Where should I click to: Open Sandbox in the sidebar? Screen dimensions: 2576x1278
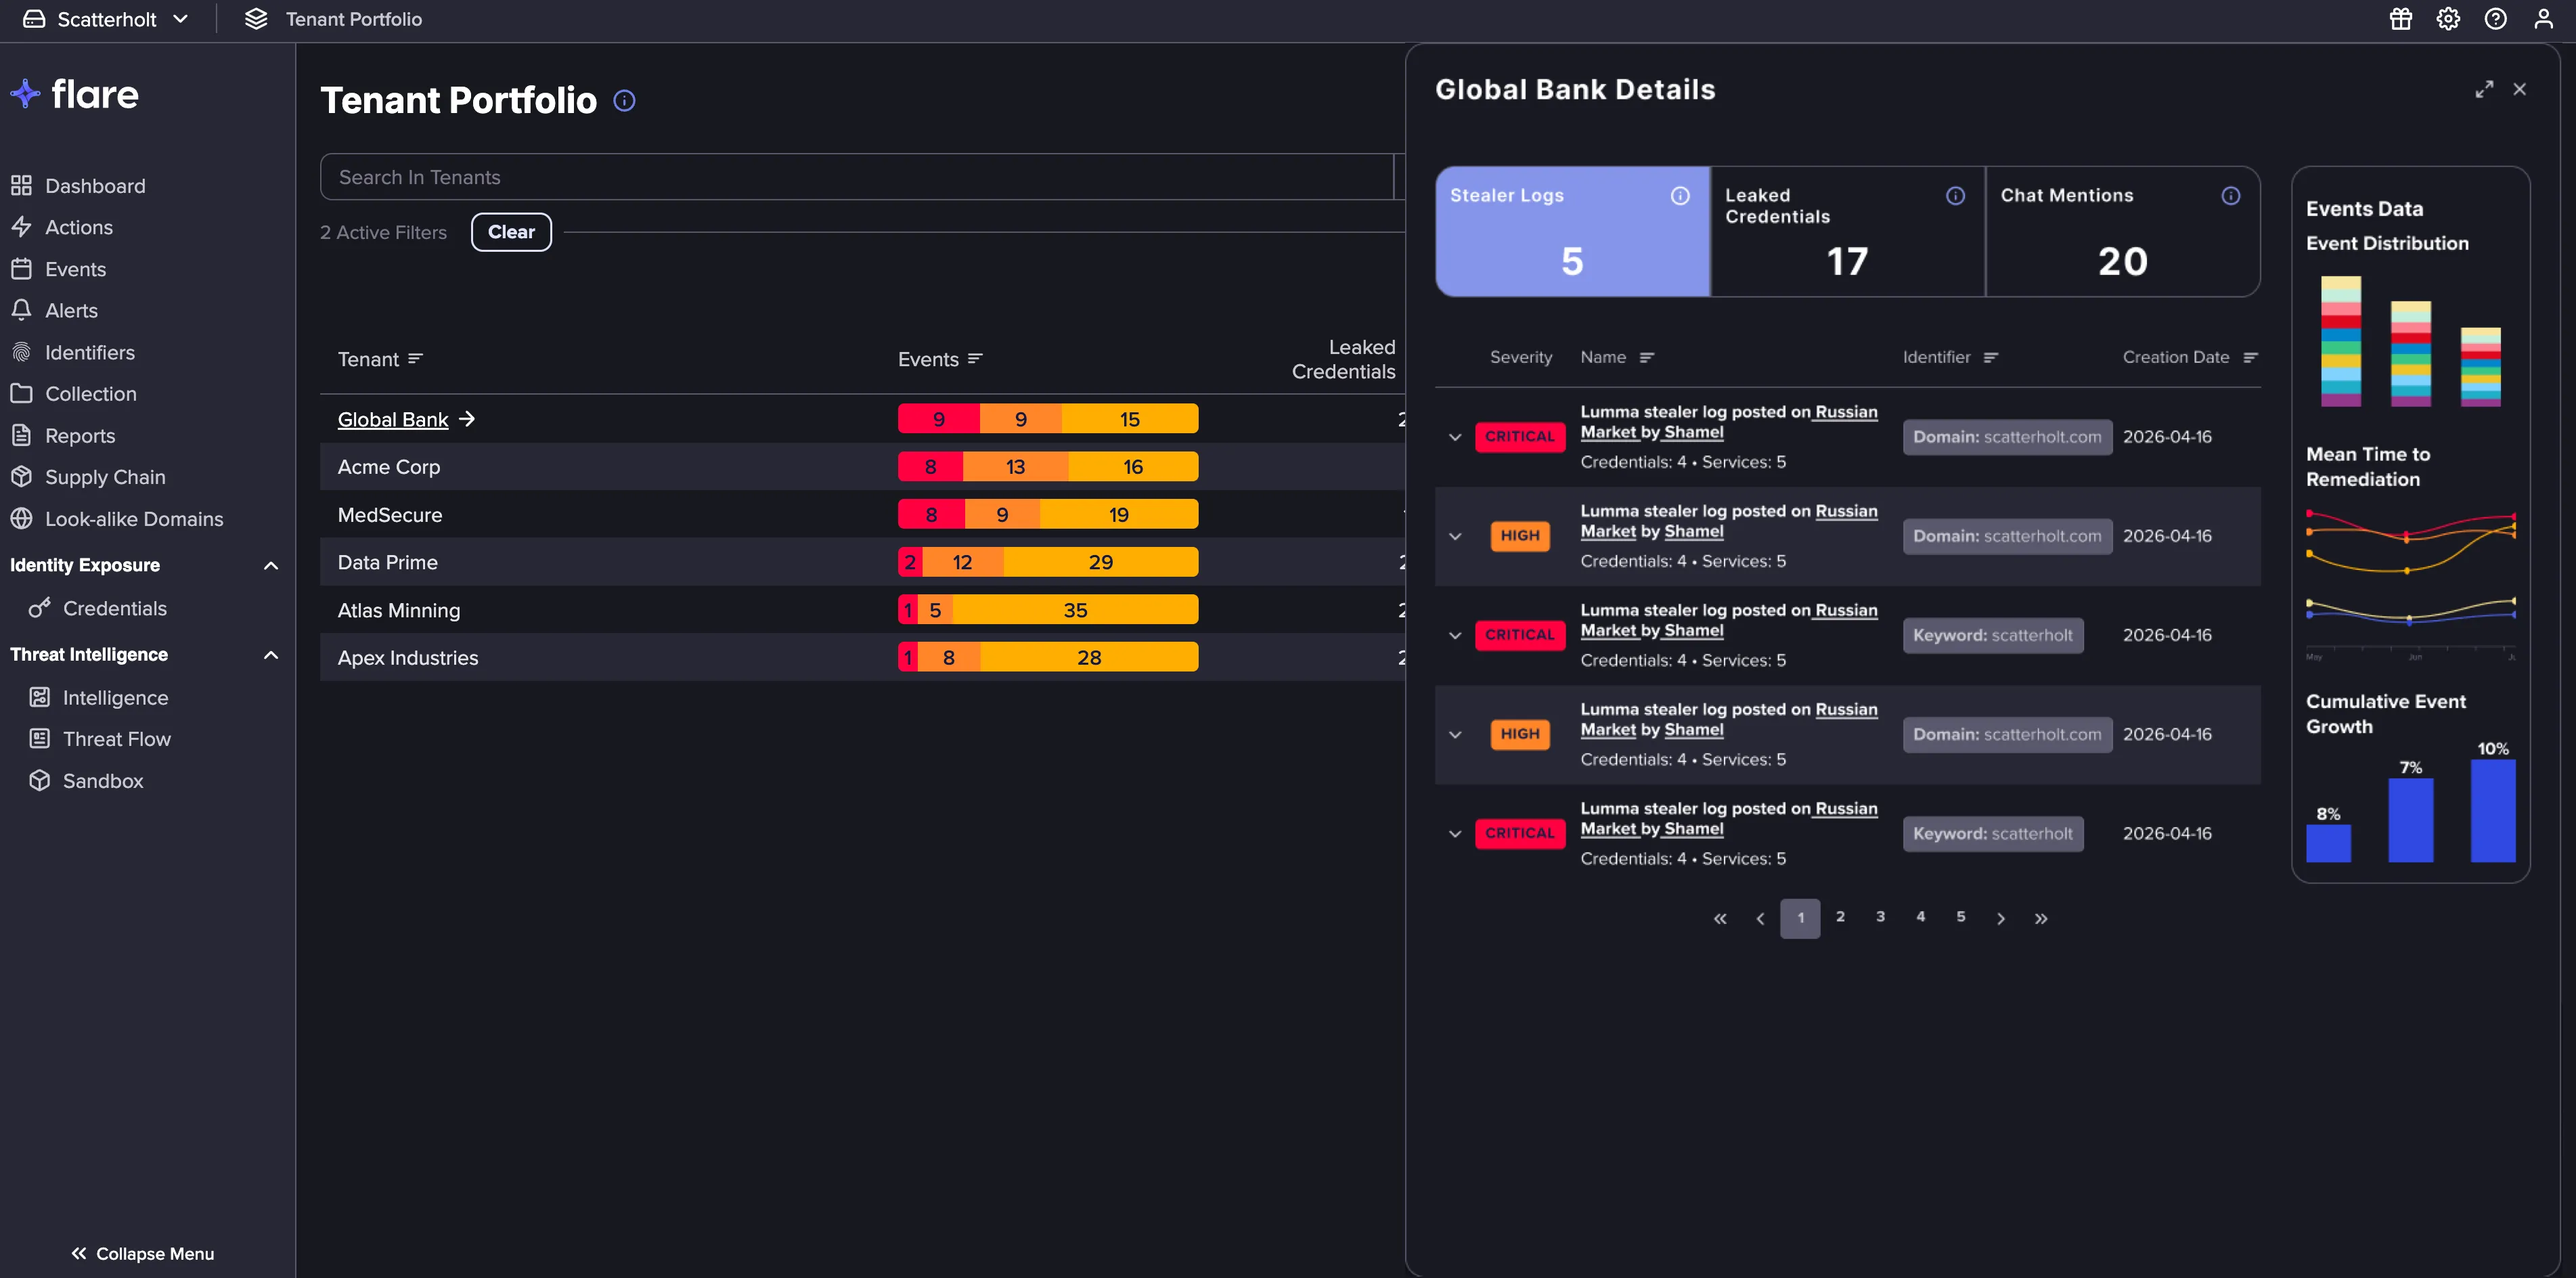point(86,781)
